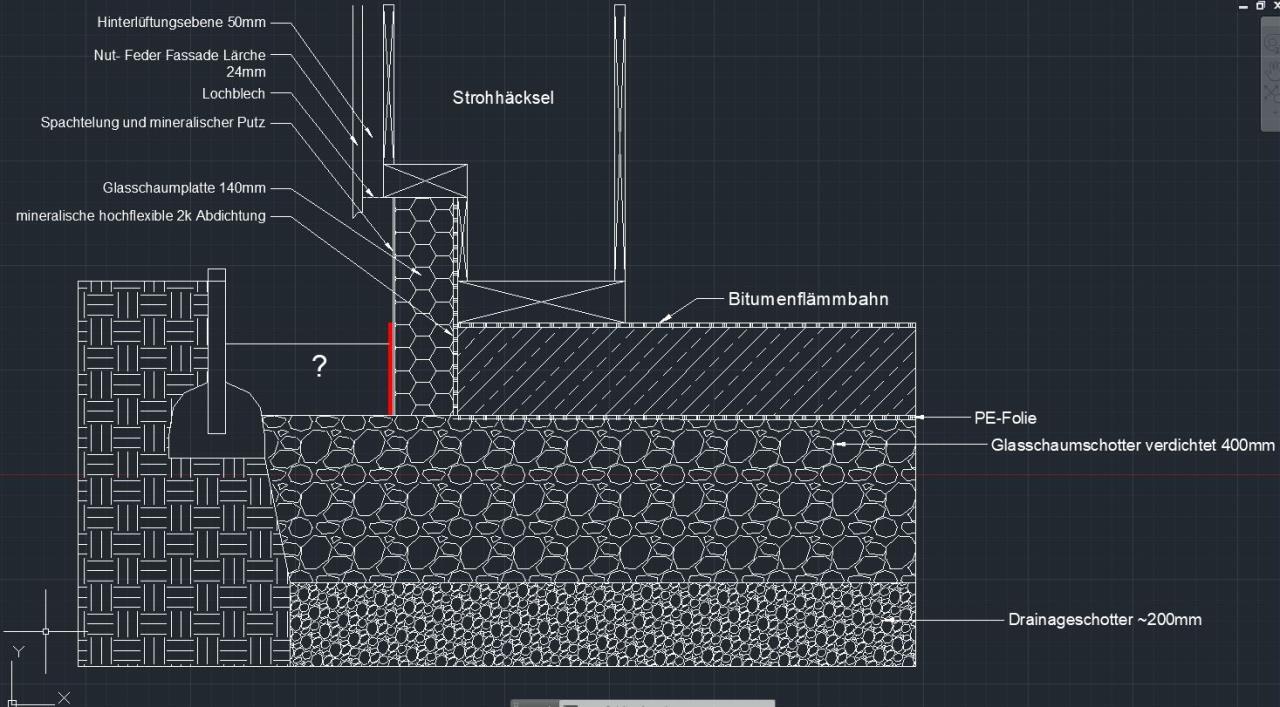
Task: Select 'Glasschaumplatte 140mm' label
Action: click(x=184, y=187)
